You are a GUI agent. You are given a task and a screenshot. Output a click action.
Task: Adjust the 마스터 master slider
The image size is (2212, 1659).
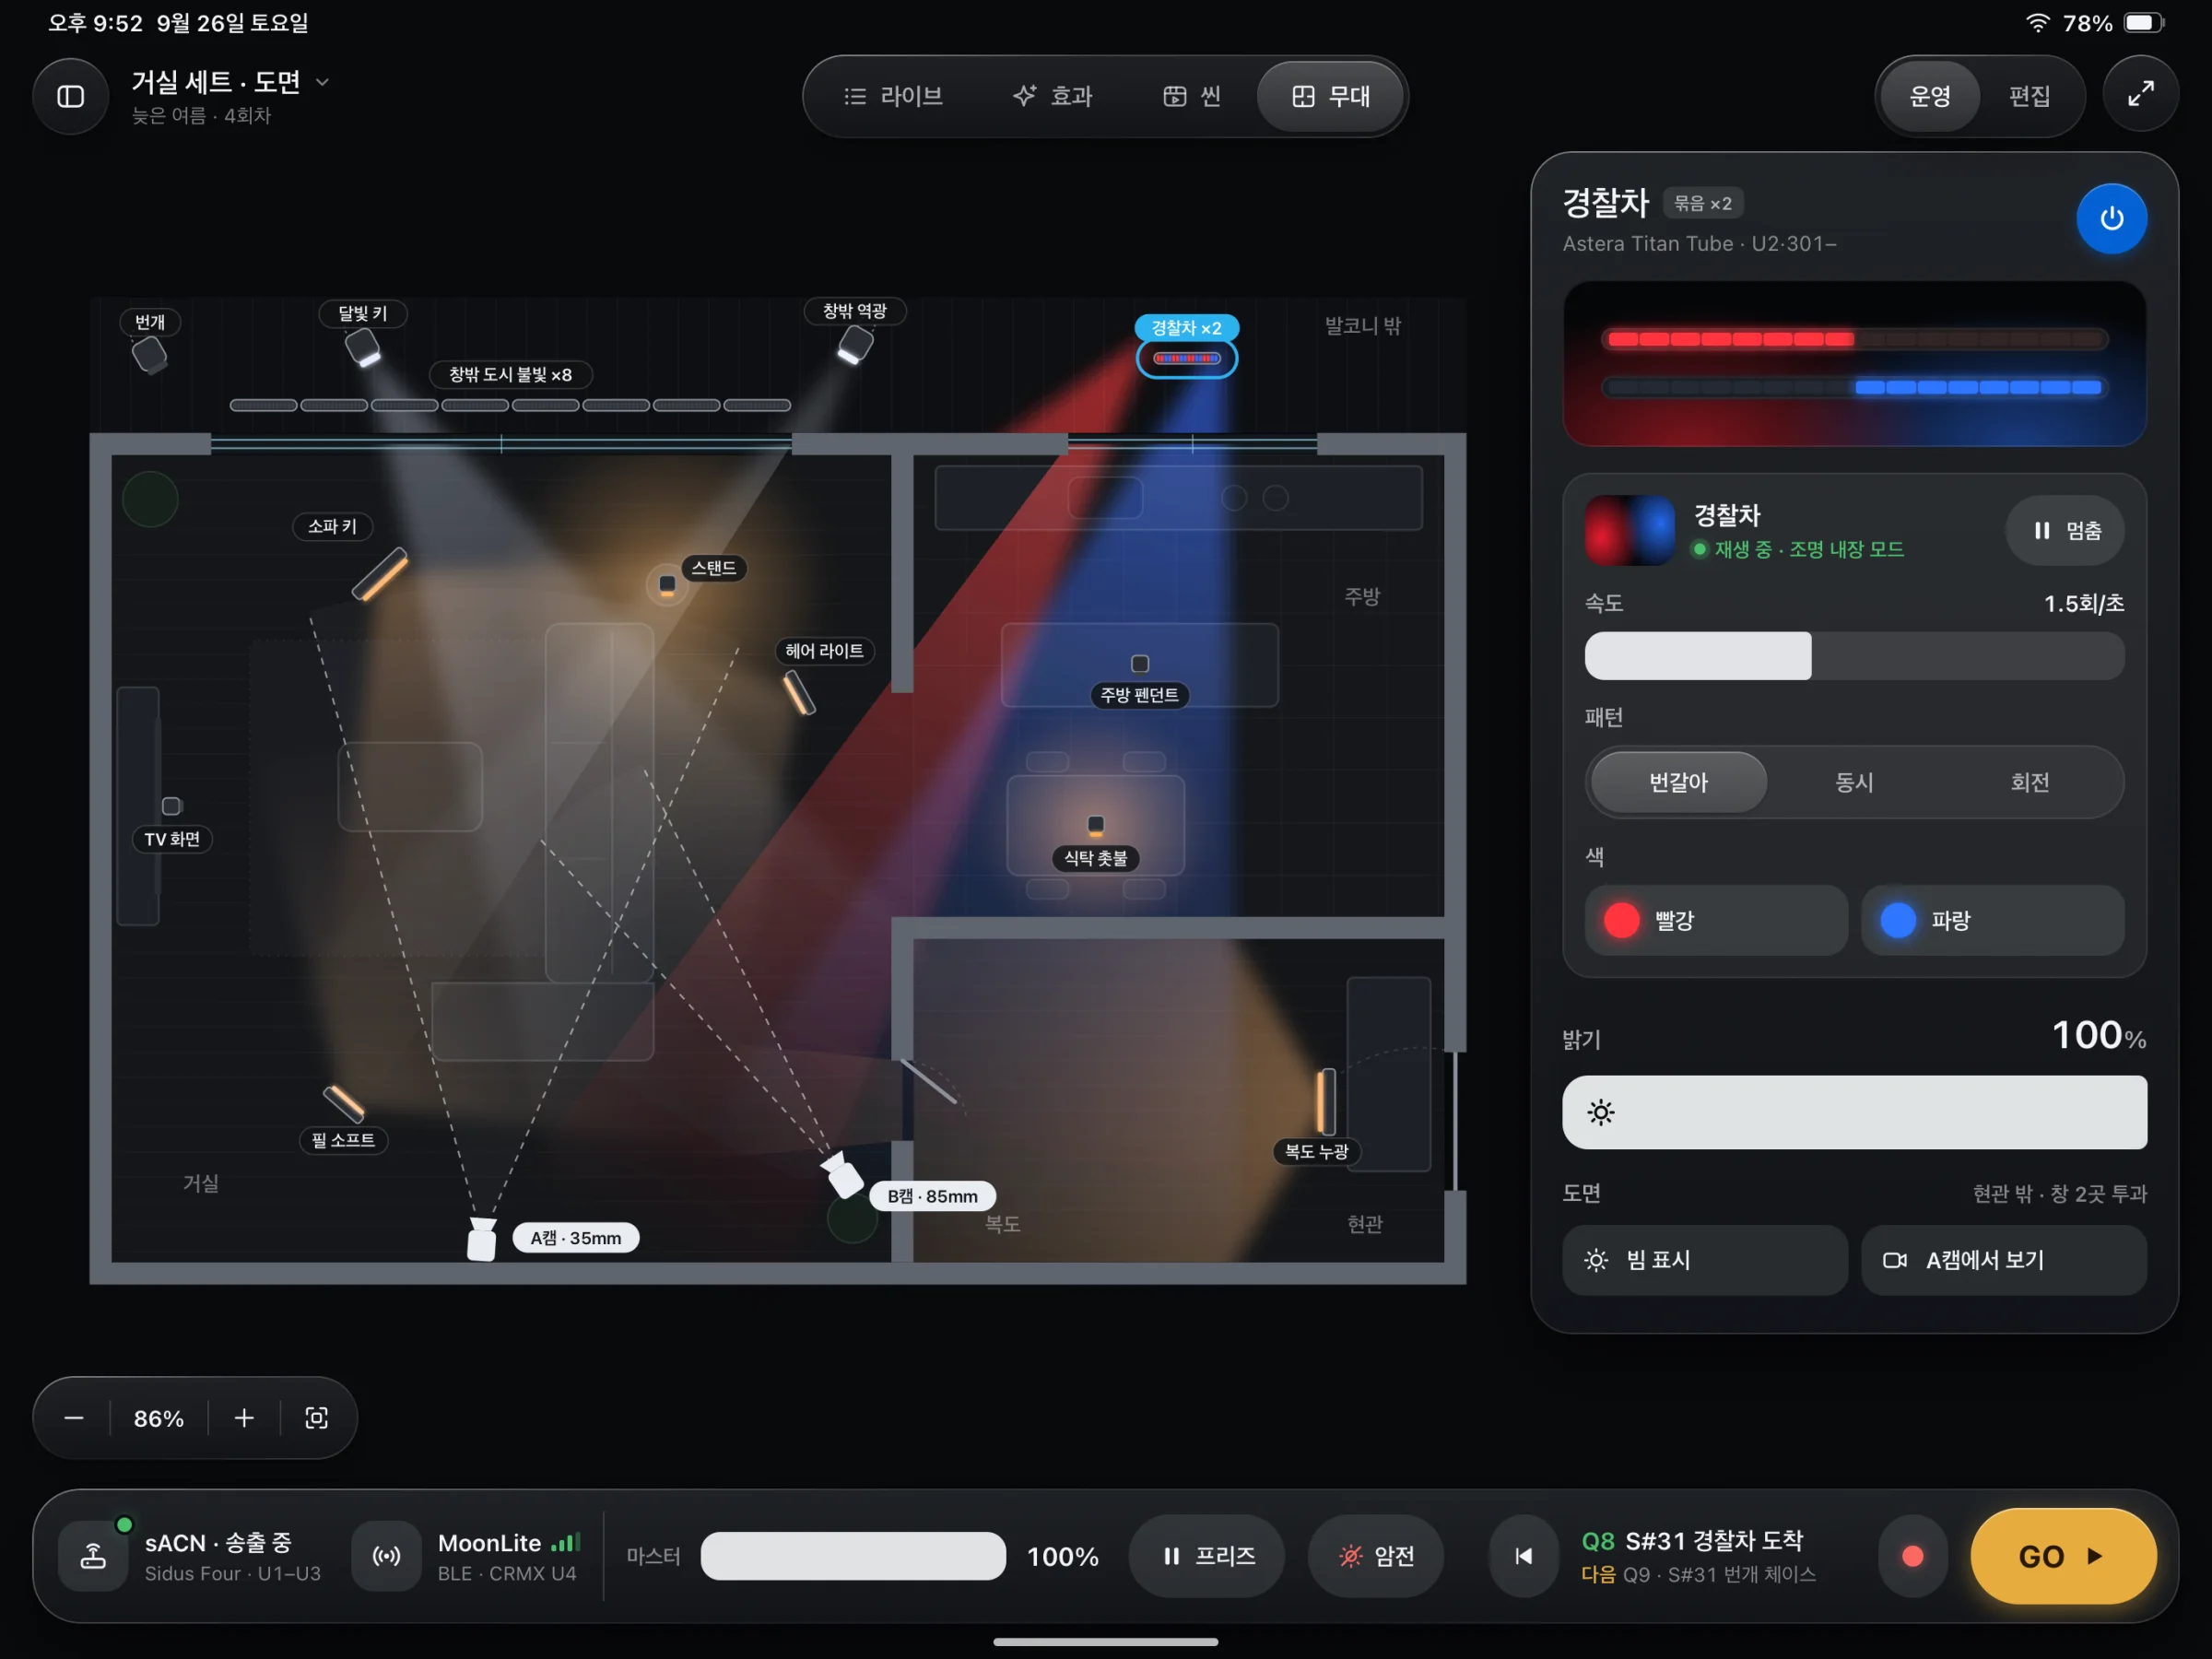tap(853, 1556)
